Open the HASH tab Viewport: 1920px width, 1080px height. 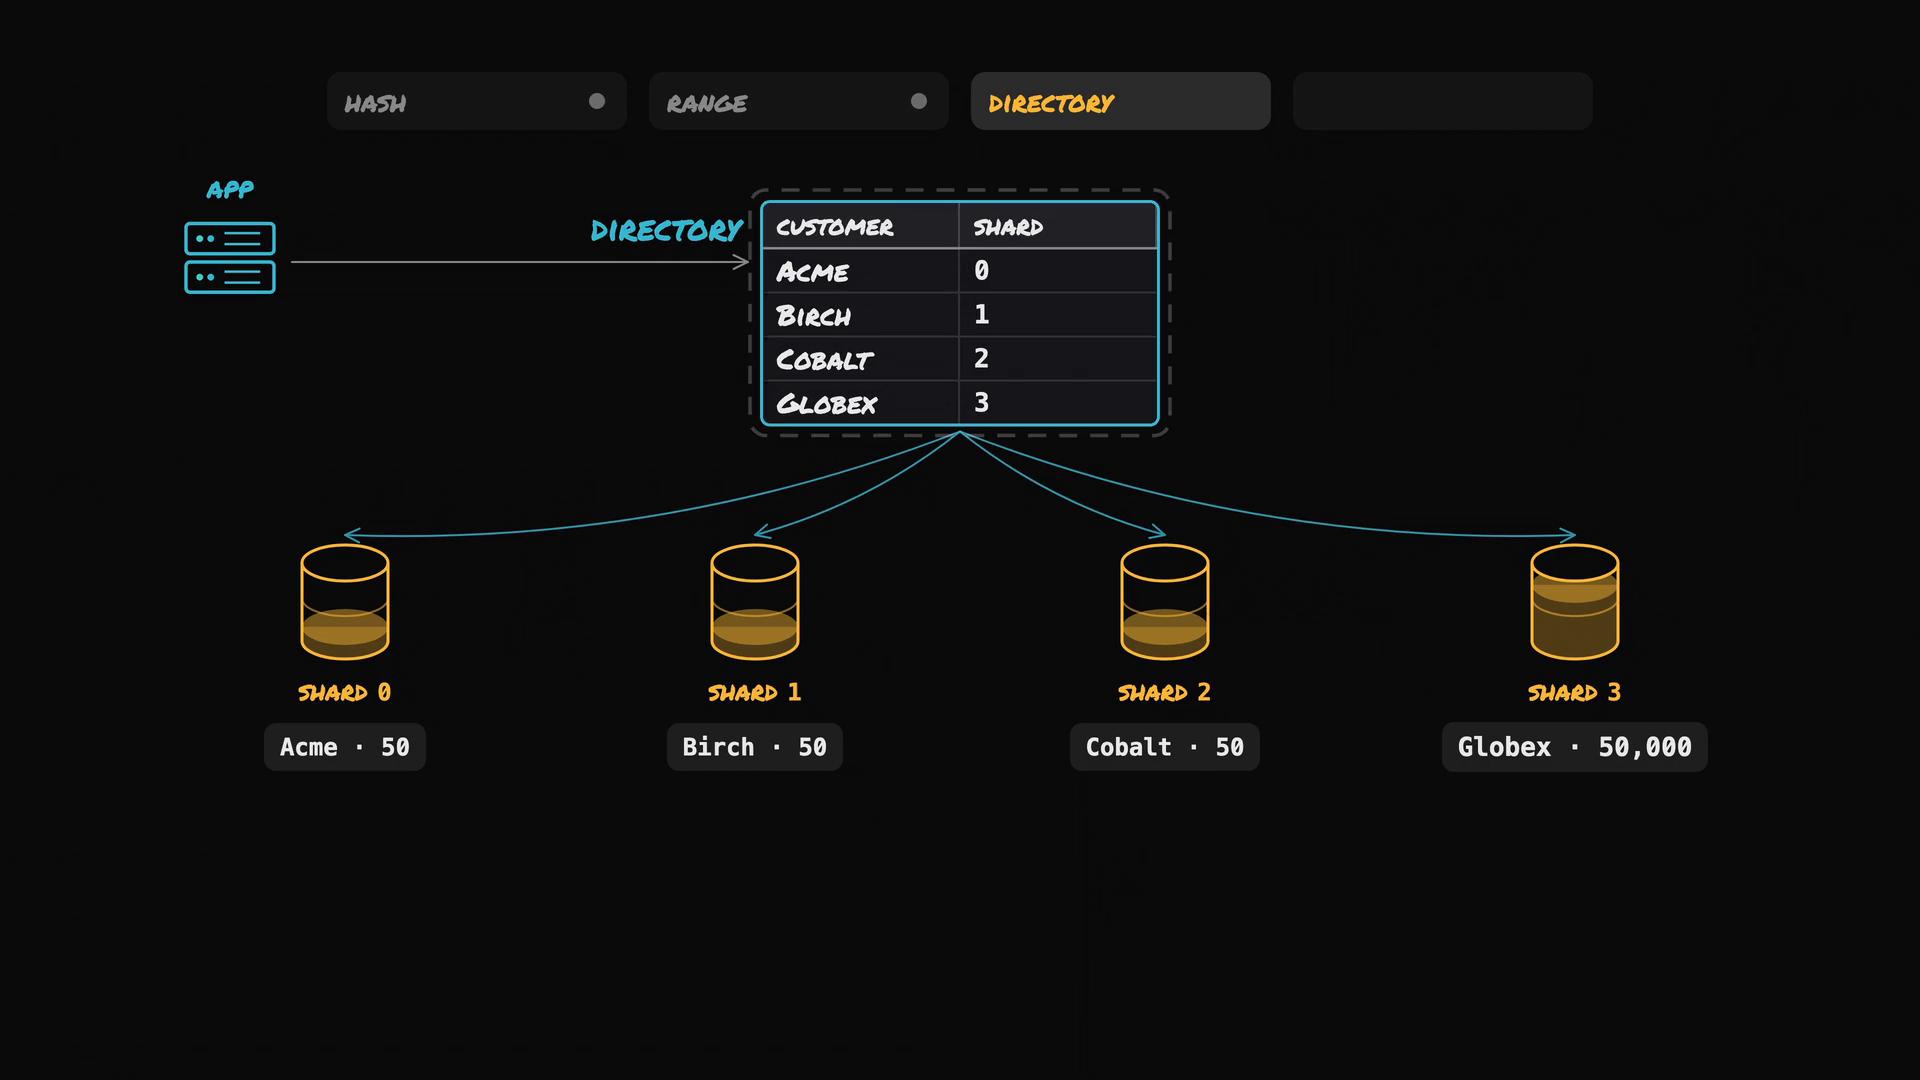click(476, 101)
